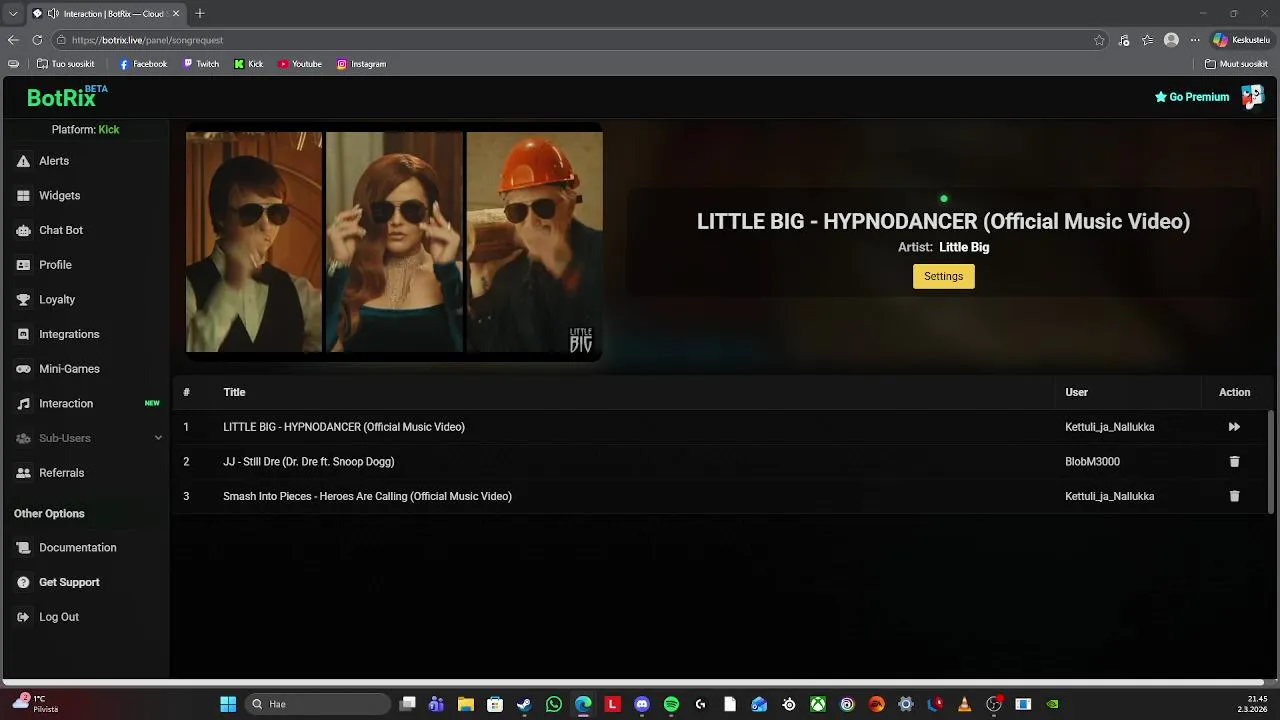Click the green status dot above song title

point(943,199)
